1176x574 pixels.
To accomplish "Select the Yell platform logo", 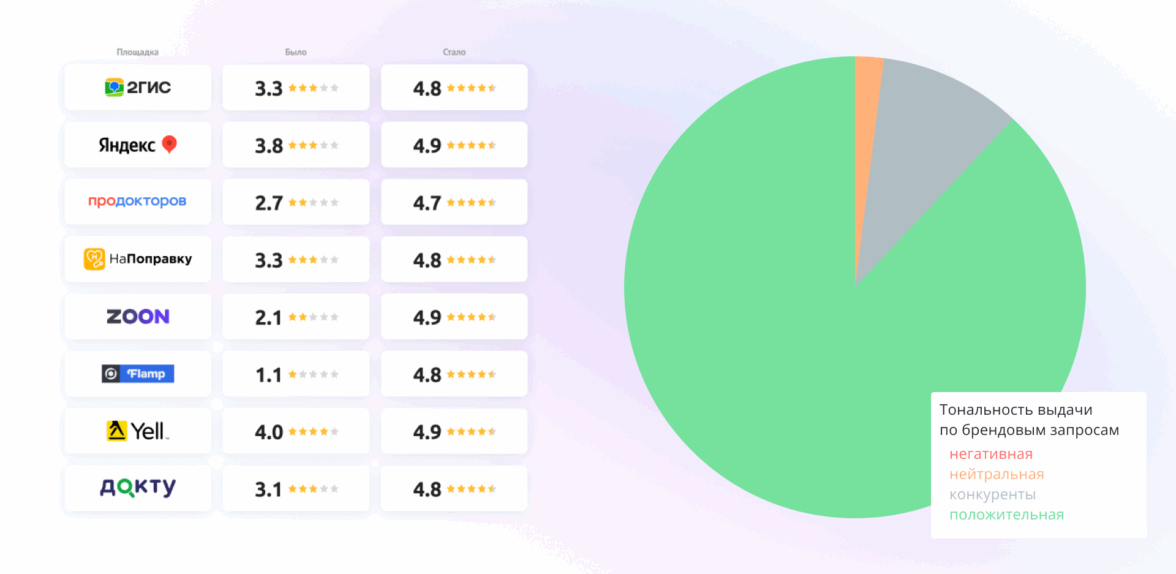I will click(138, 431).
